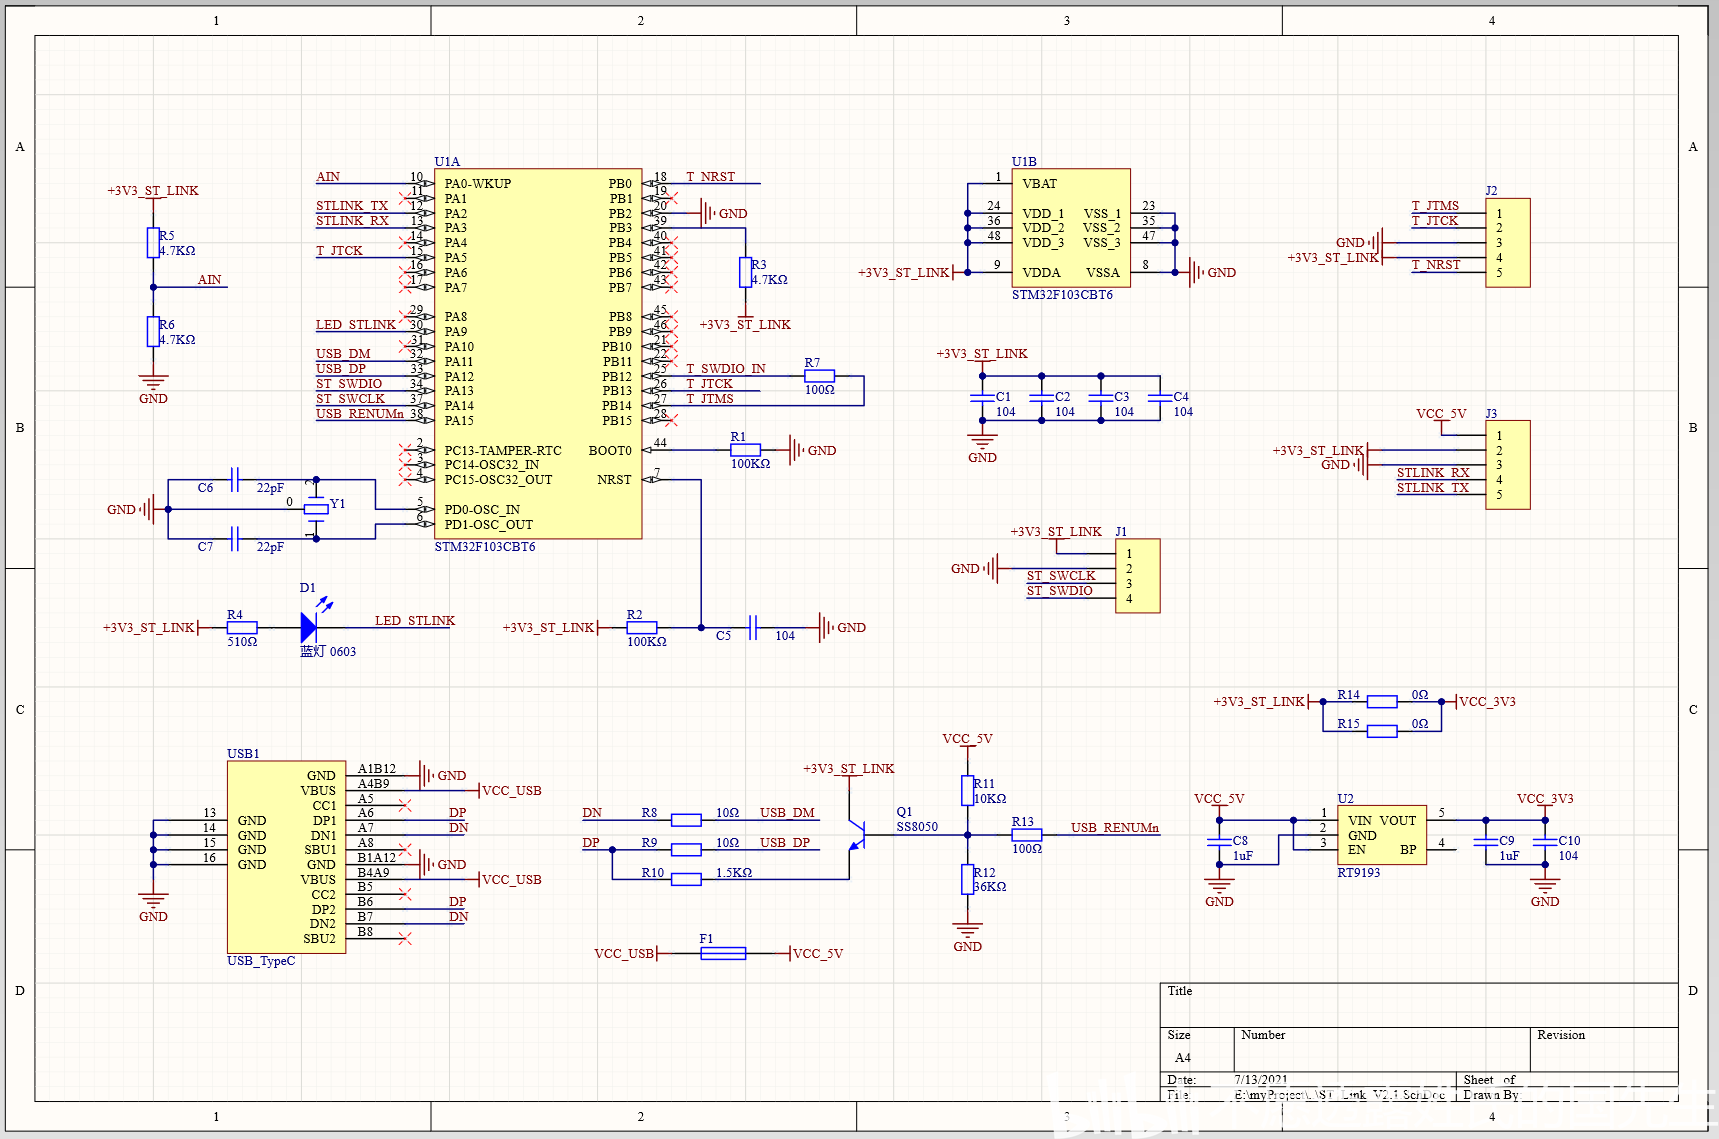This screenshot has height=1139, width=1719.
Task: Select the T_SWDIO_IN net label
Action: [725, 369]
